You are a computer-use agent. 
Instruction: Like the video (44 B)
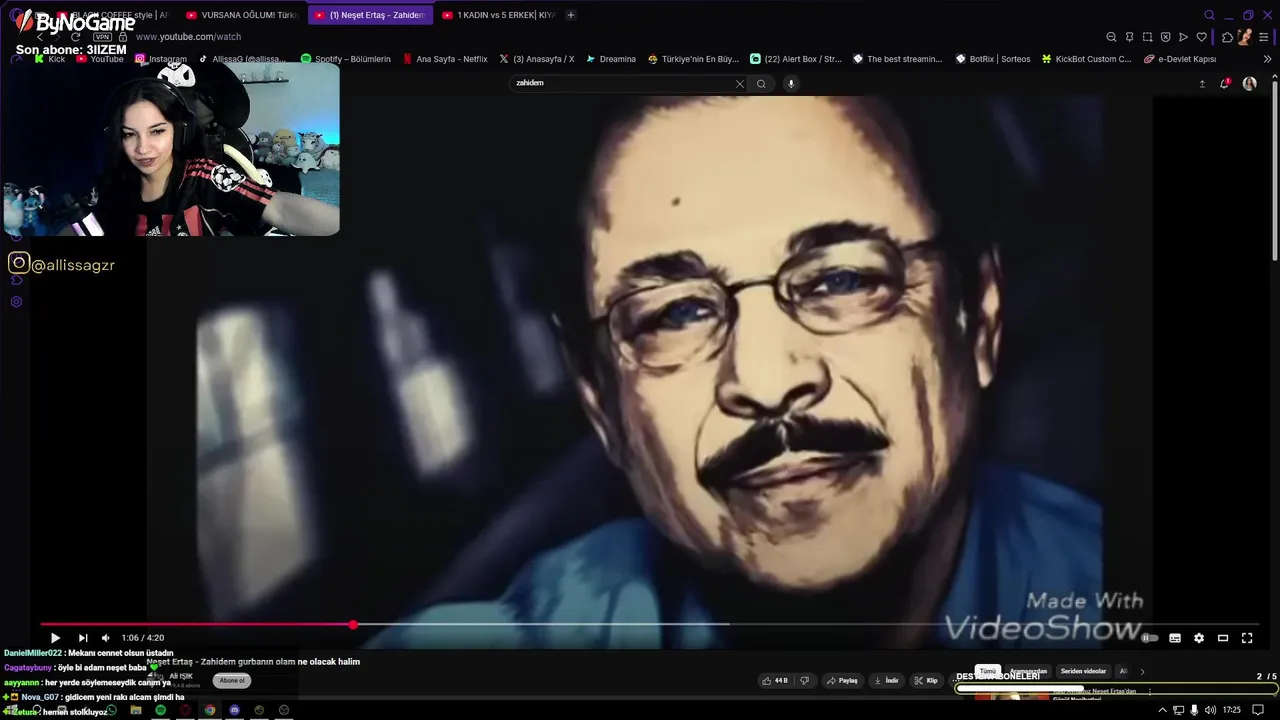775,681
